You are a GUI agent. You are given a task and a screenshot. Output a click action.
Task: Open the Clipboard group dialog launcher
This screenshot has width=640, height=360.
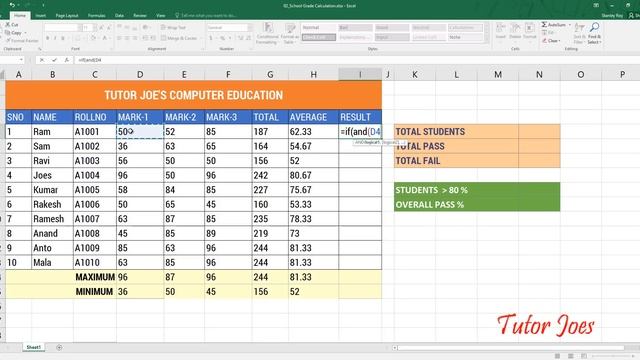[x=40, y=49]
